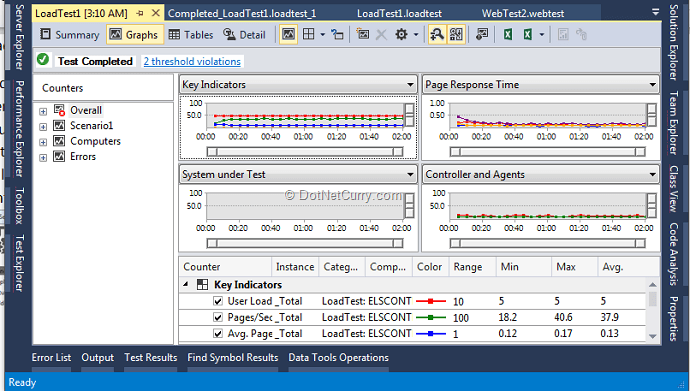The image size is (690, 391).
Task: Switch to the Completed_LoadTest1.loadtest_1 tab
Action: (242, 14)
